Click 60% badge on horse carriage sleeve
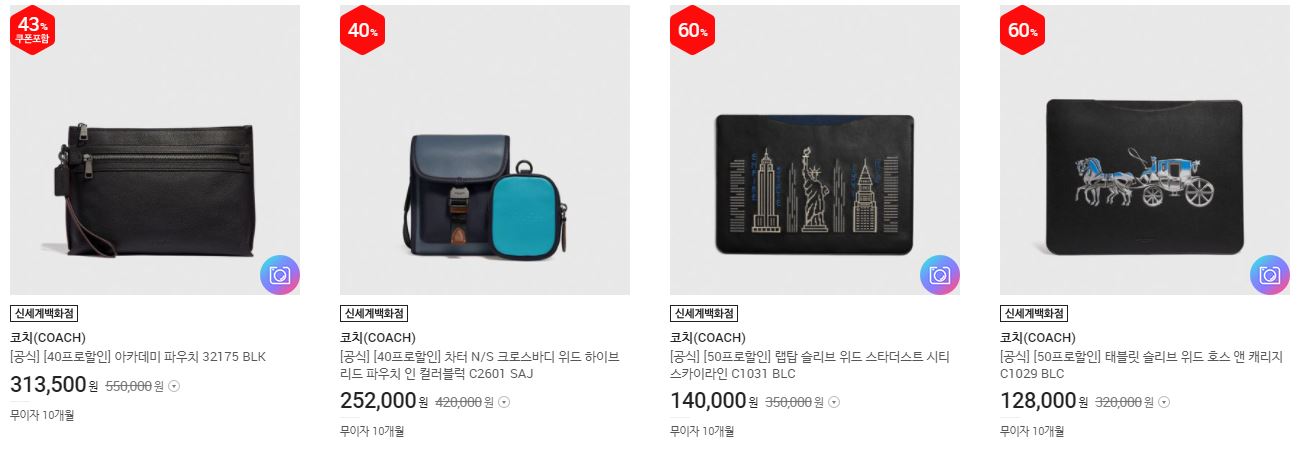Screen dimensions: 1298x460 click(1022, 31)
